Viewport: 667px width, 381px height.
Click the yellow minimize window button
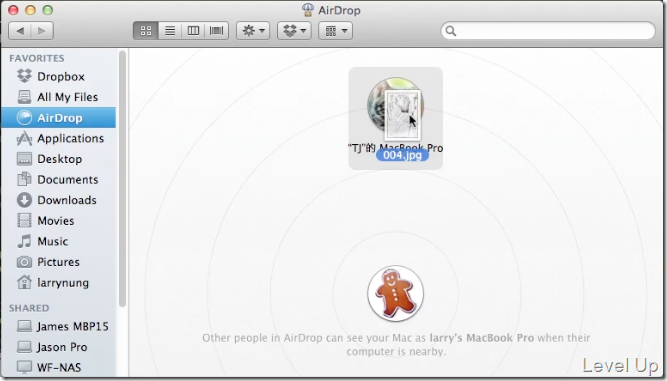tap(30, 10)
